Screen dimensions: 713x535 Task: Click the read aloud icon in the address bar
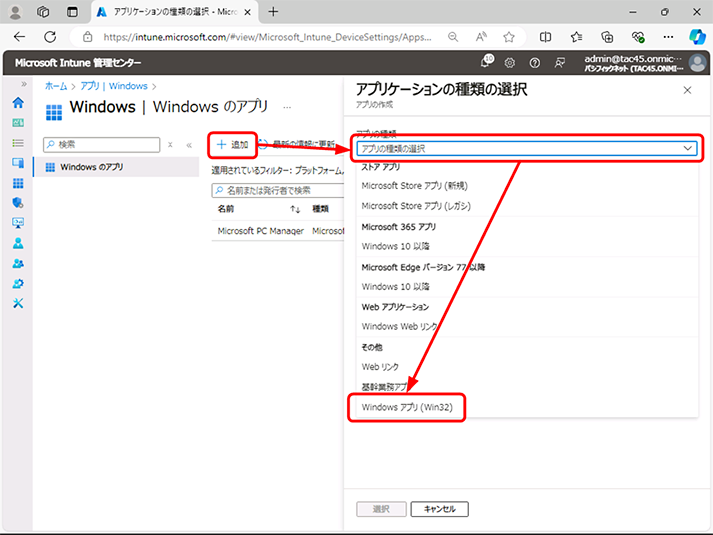point(481,37)
